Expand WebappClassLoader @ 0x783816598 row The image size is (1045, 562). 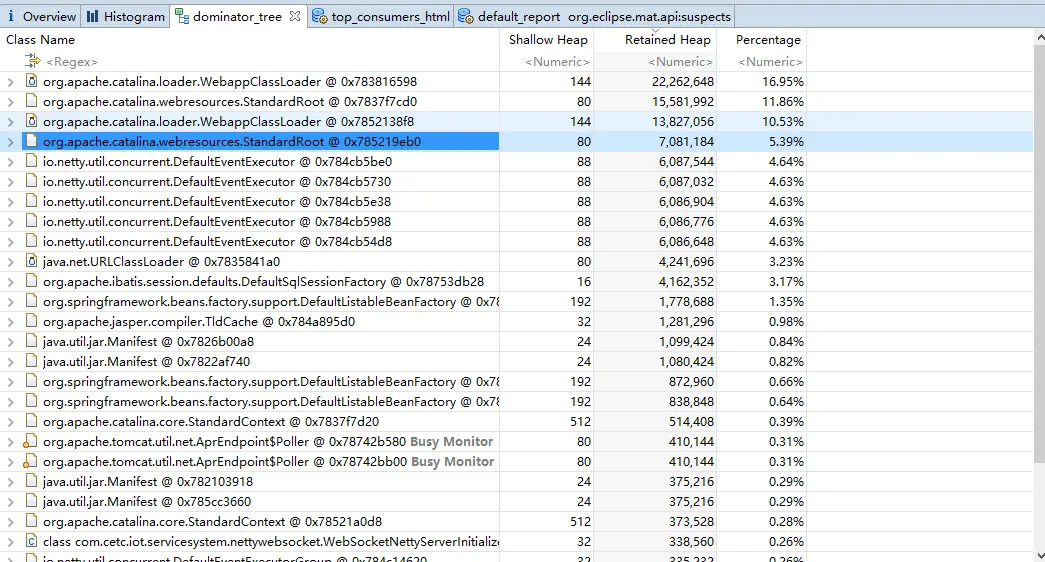click(x=10, y=82)
